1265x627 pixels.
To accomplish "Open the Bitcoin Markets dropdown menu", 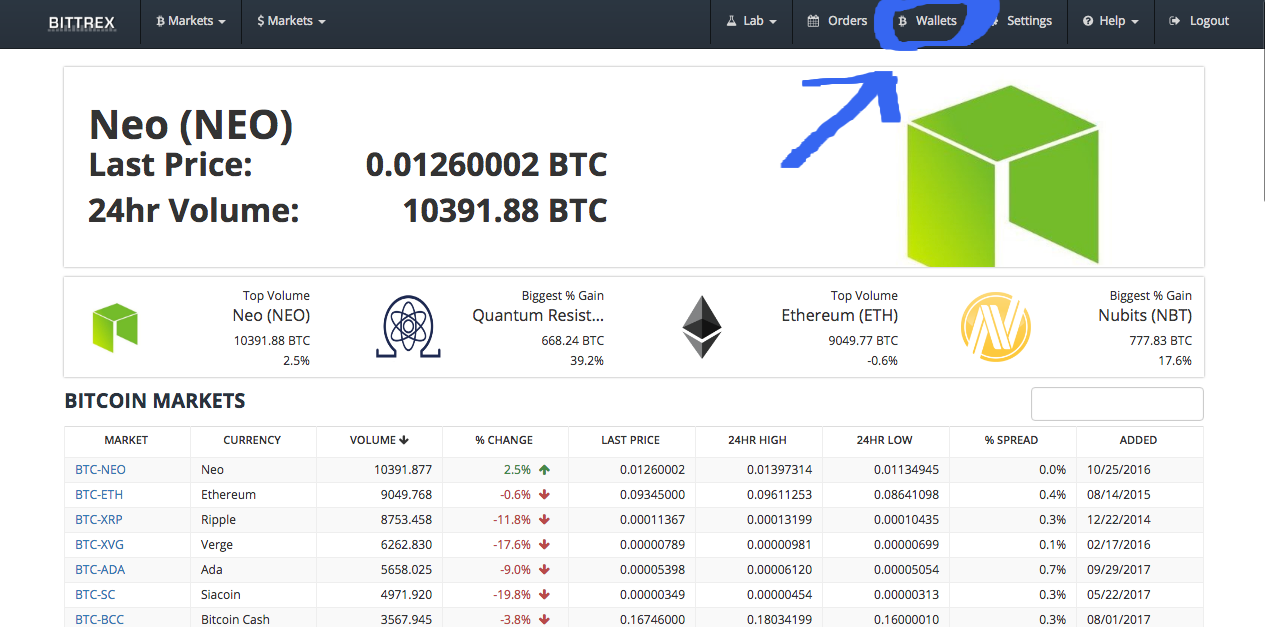I will pos(191,21).
